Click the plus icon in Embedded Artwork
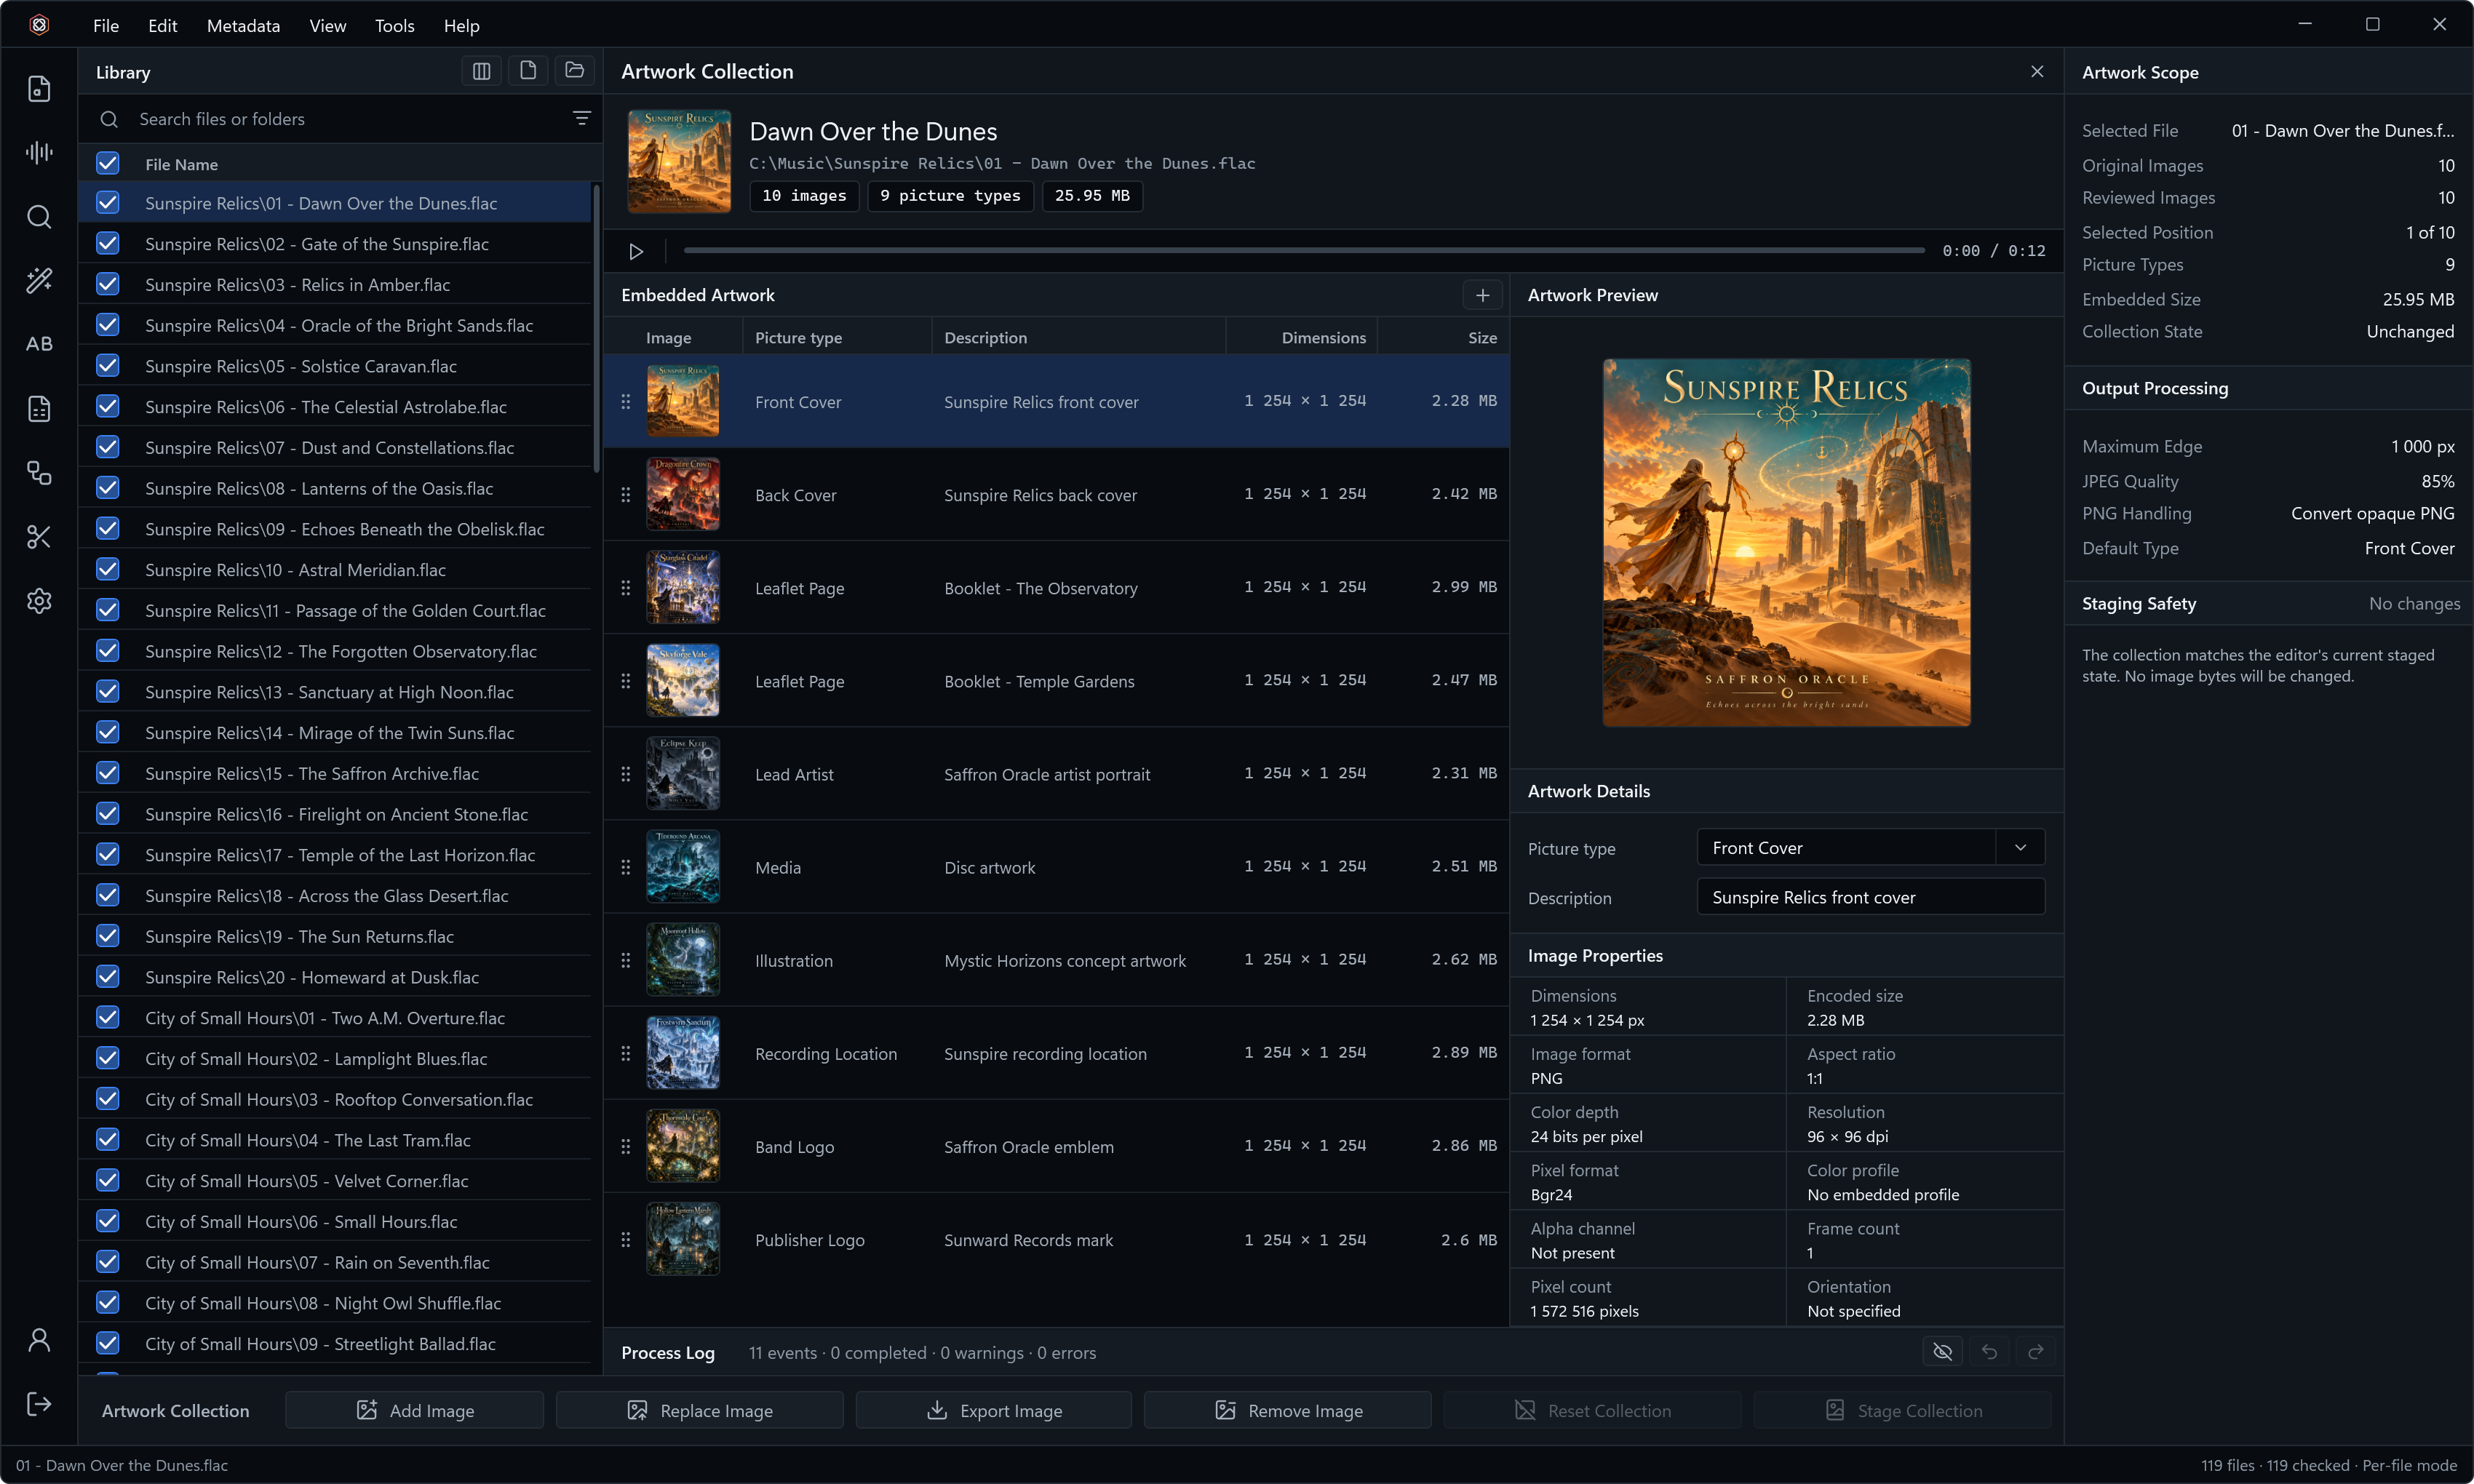Image resolution: width=2474 pixels, height=1484 pixels. click(1482, 295)
